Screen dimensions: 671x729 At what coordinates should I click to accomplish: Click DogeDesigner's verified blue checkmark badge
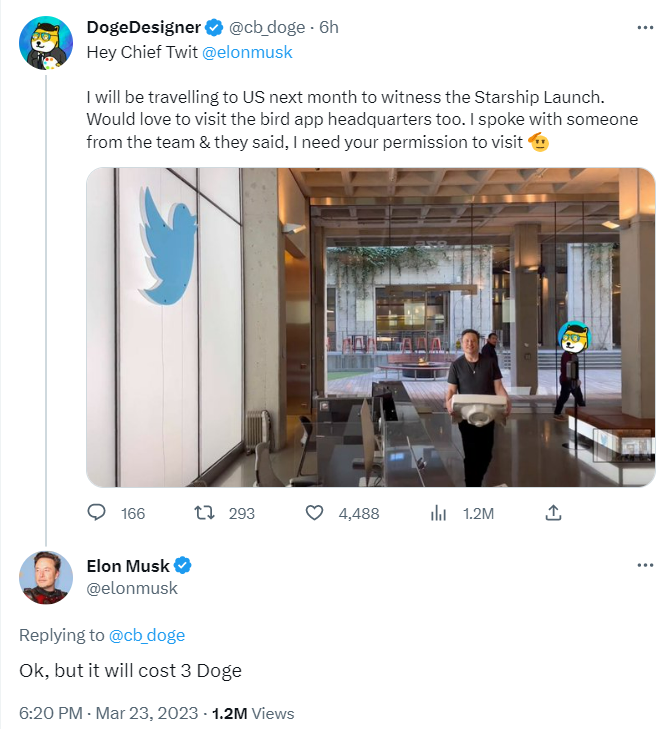click(214, 27)
